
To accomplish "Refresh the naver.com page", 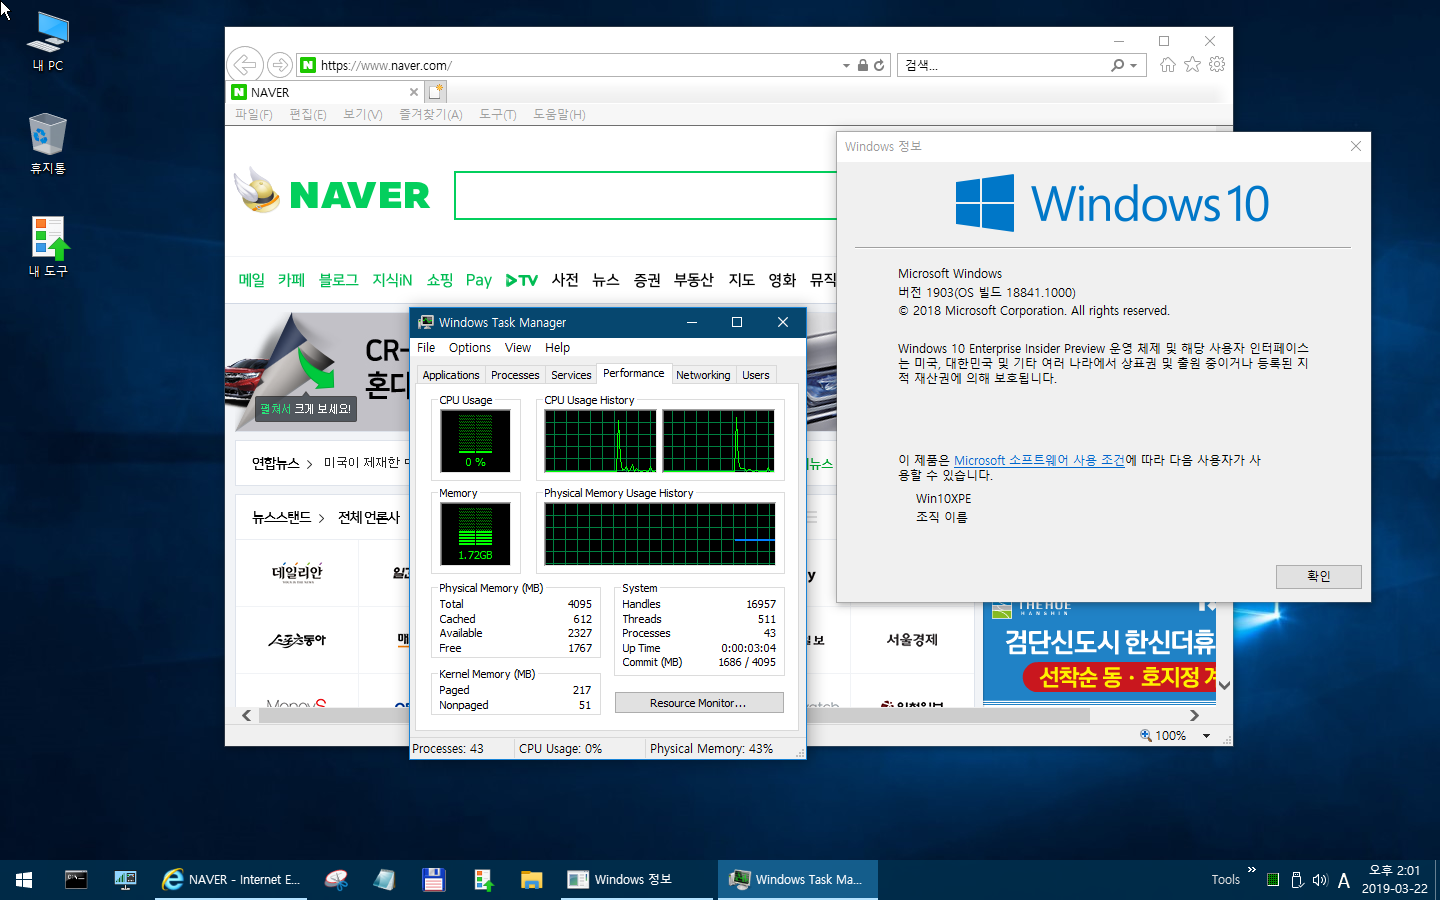I will point(879,65).
